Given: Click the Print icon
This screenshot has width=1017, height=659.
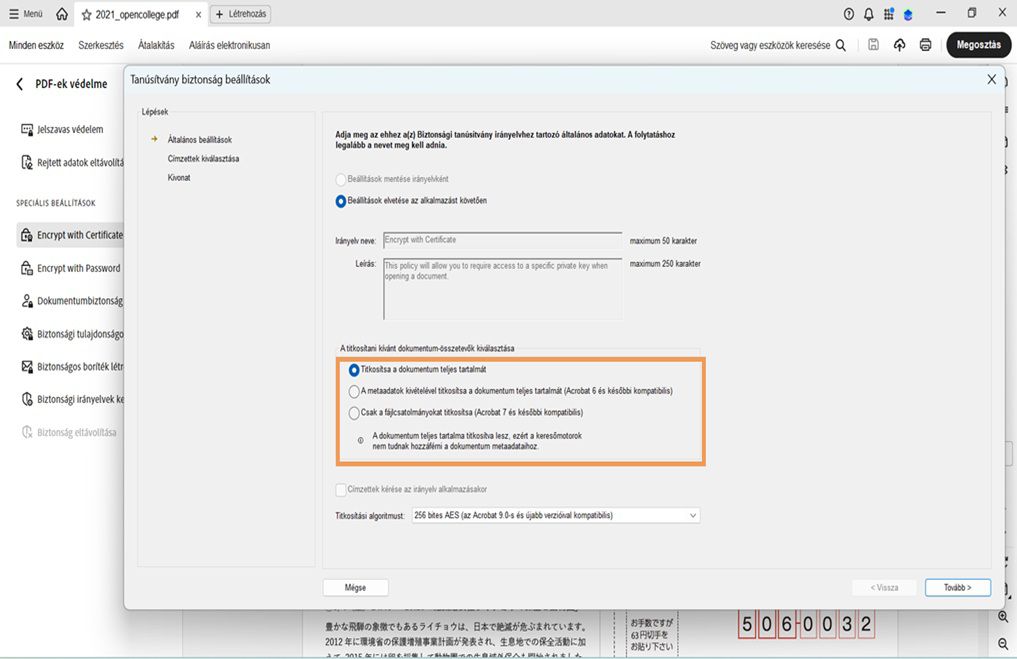Looking at the screenshot, I should [926, 45].
